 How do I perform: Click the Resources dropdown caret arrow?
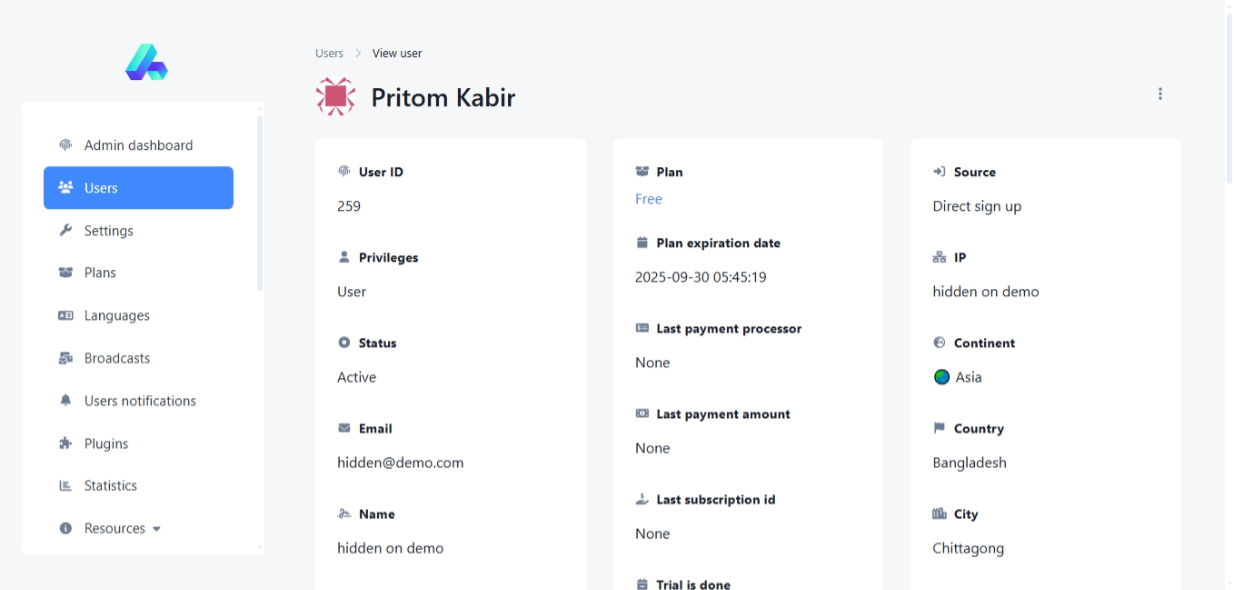click(x=157, y=529)
